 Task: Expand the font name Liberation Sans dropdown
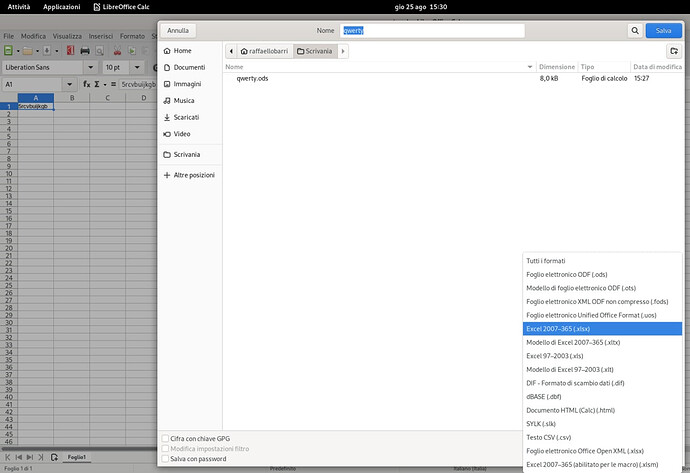(x=90, y=67)
